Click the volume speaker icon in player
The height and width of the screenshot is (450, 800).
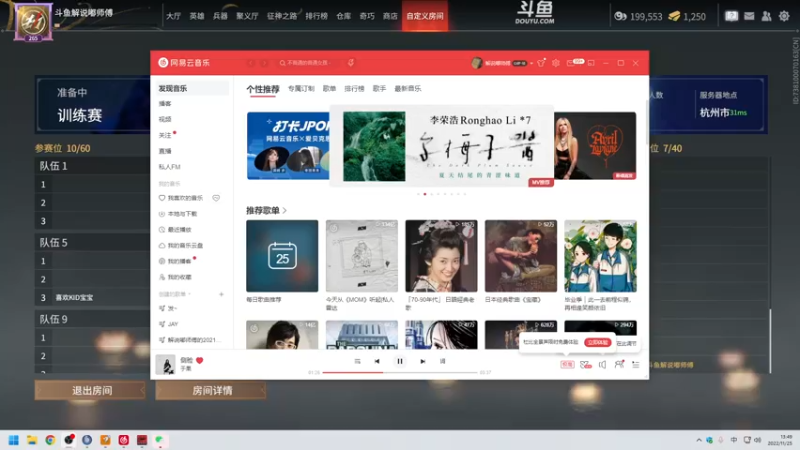(603, 364)
